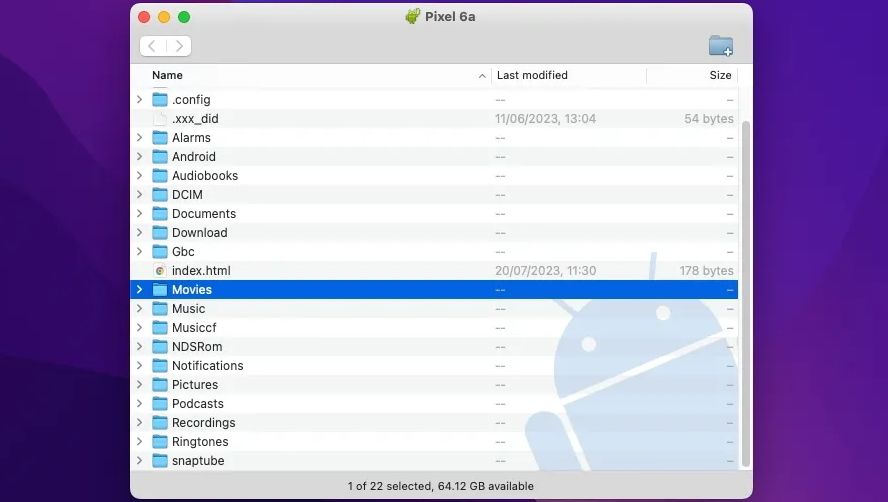Click the Movies folder icon
This screenshot has width=888, height=502.
click(160, 290)
